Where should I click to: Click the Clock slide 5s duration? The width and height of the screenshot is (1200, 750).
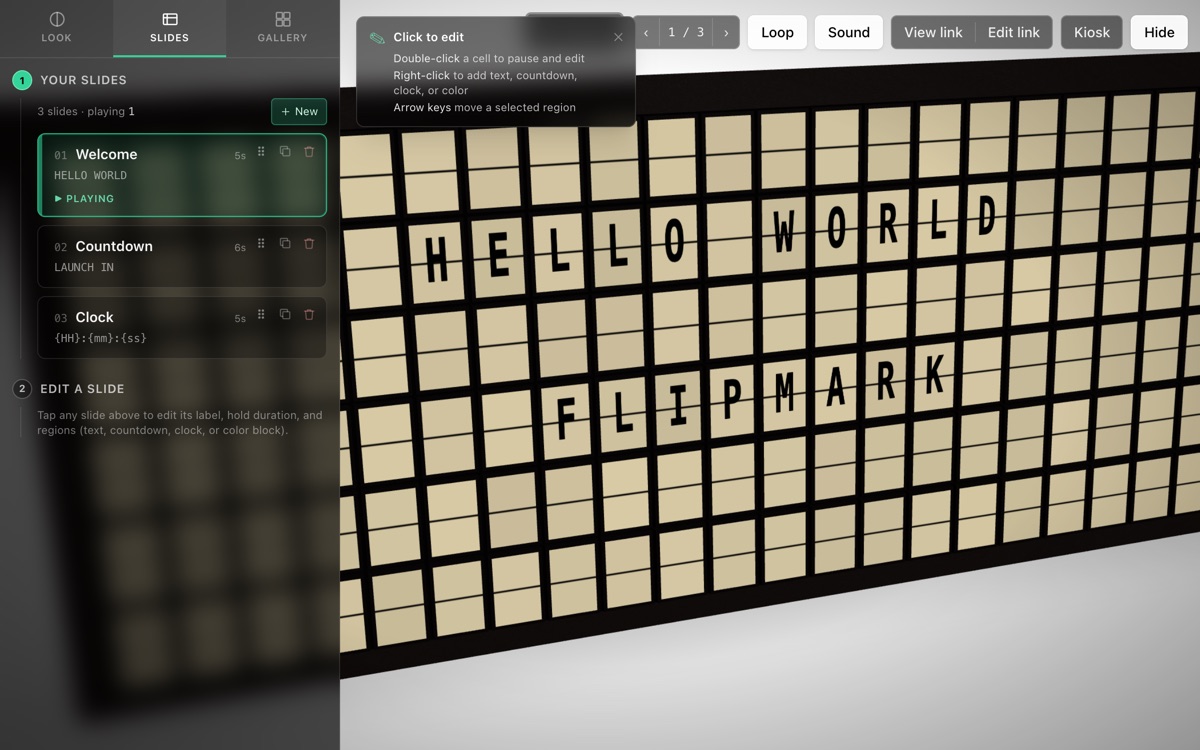[240, 319]
